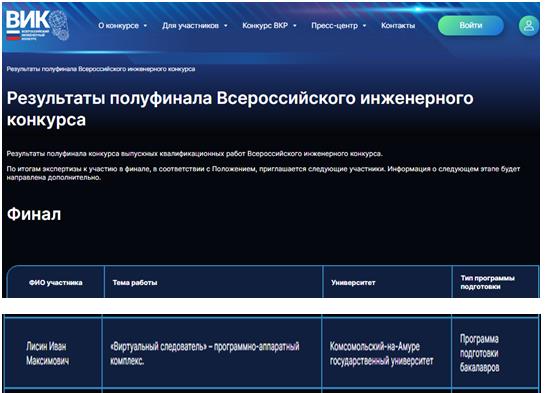Expand the arrow beside Пресс-центр
The image size is (545, 393).
(x=364, y=26)
